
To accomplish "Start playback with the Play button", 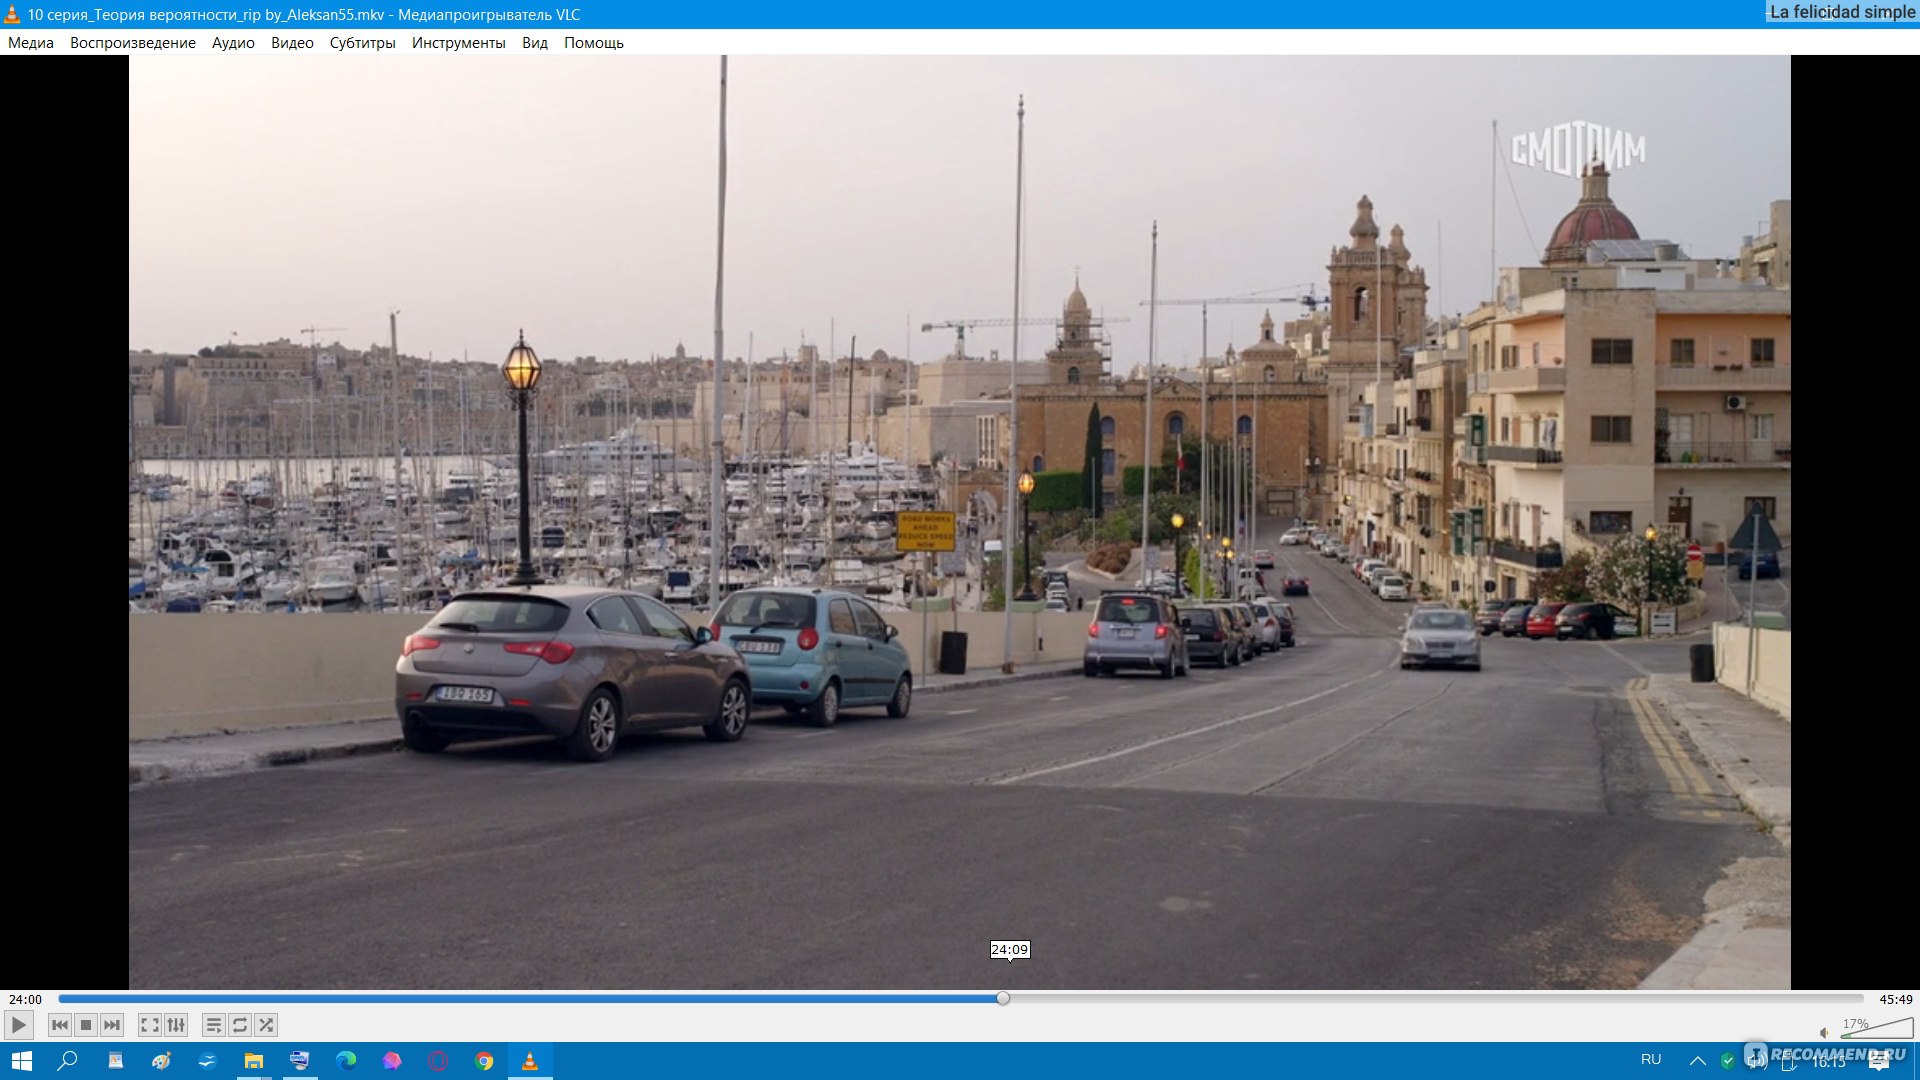I will pos(18,1025).
